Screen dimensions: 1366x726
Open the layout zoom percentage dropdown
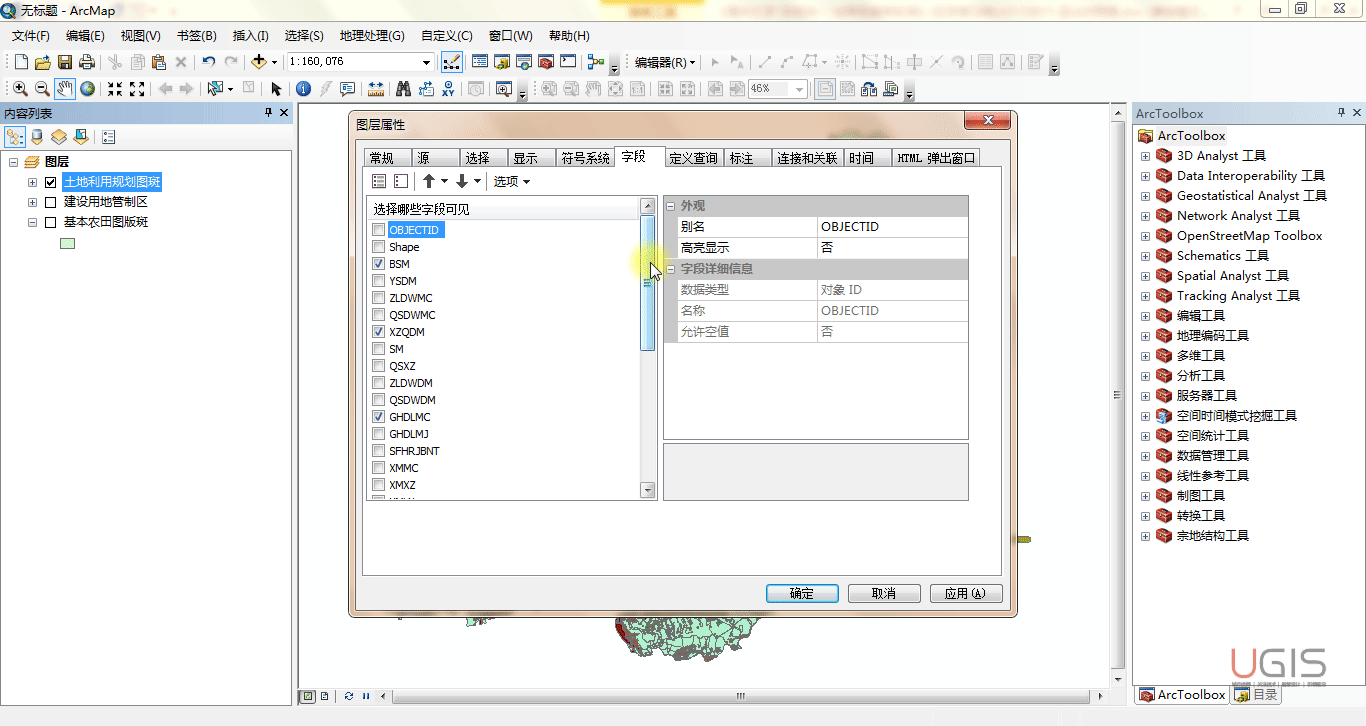(x=800, y=89)
